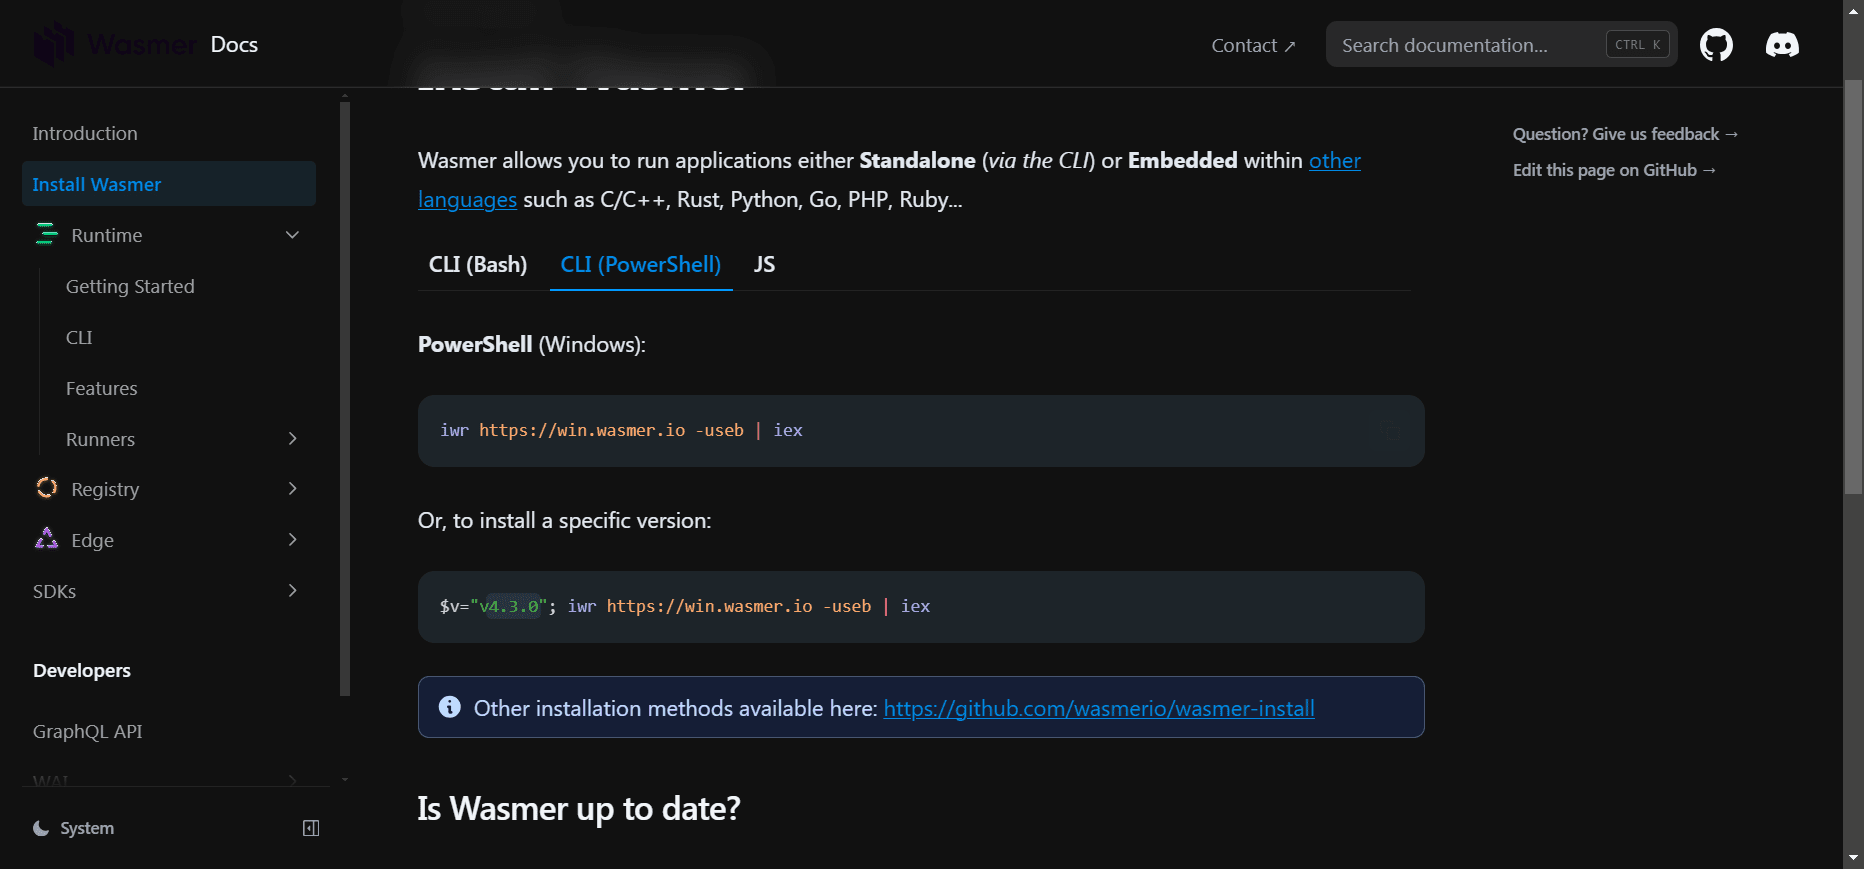Click the Runtime section icon
The image size is (1864, 869).
(x=46, y=235)
